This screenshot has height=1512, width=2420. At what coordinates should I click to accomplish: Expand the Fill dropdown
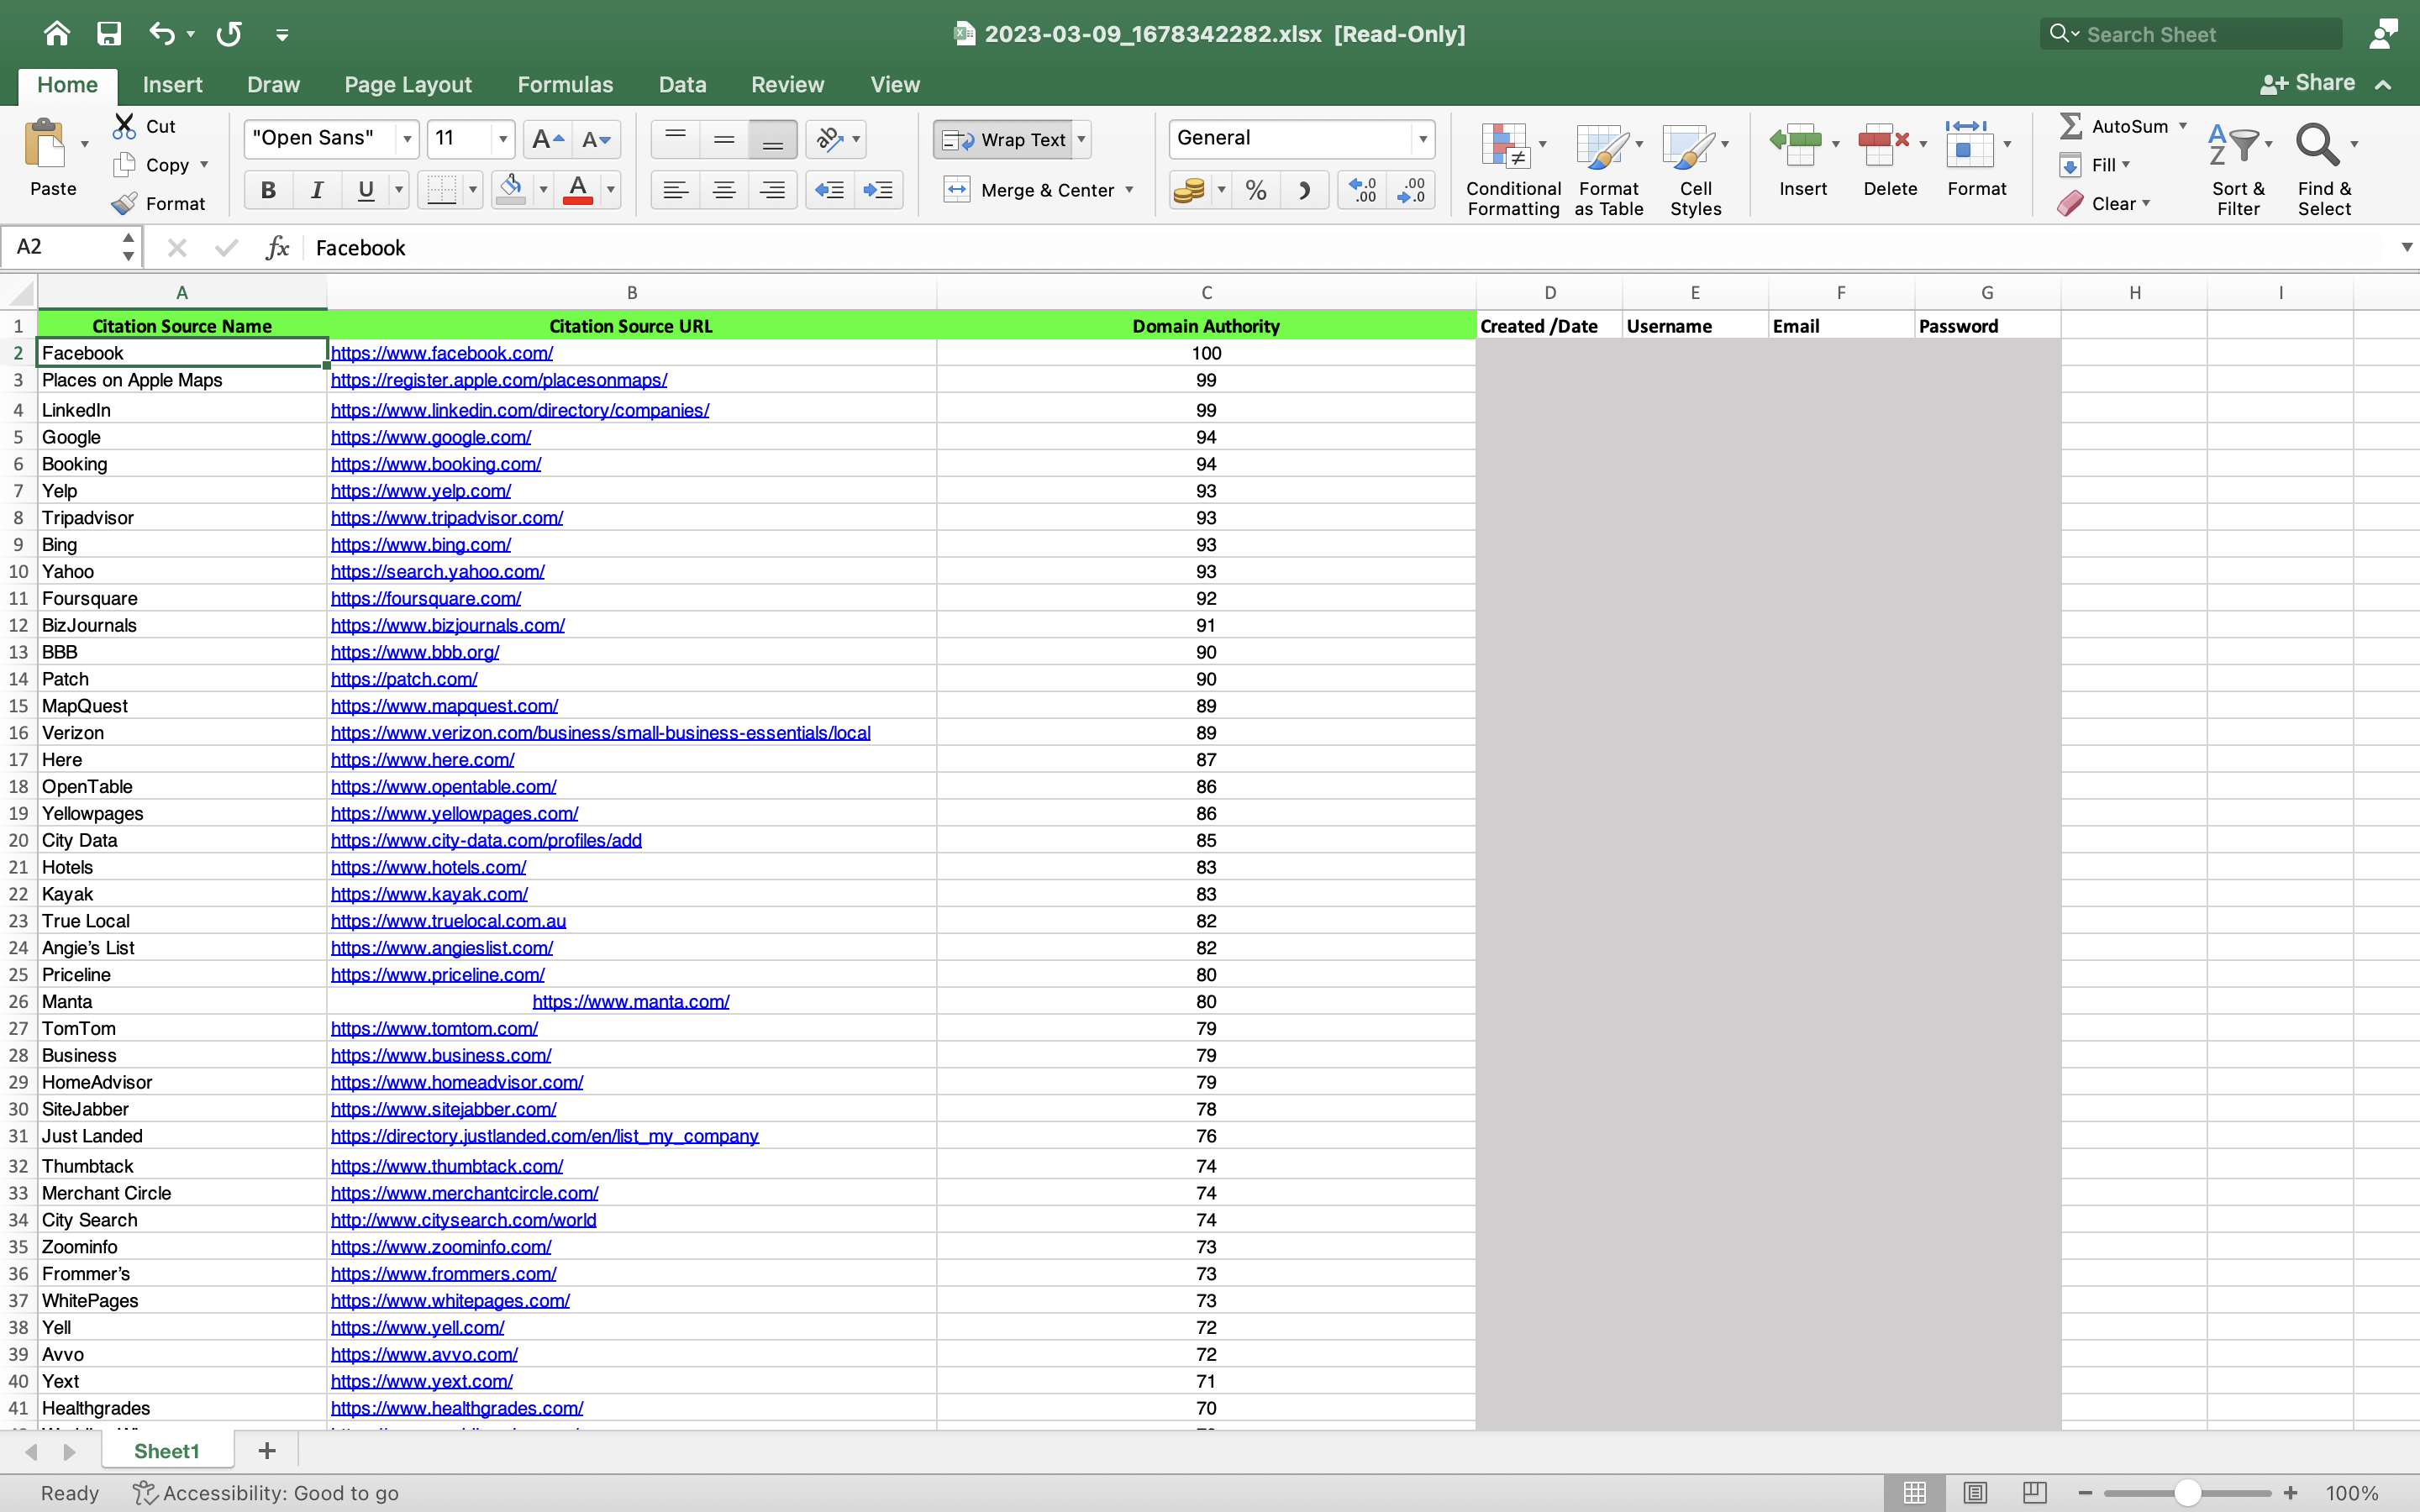click(x=2126, y=164)
